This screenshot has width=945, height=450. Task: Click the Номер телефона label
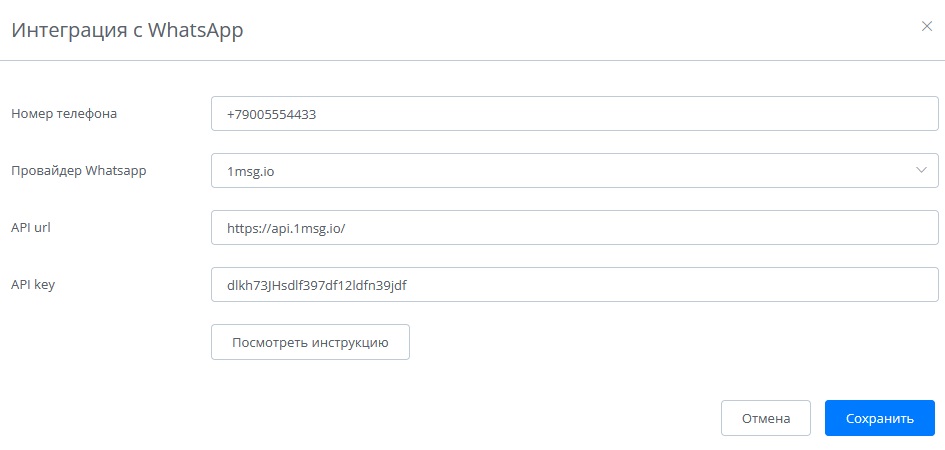pos(64,114)
